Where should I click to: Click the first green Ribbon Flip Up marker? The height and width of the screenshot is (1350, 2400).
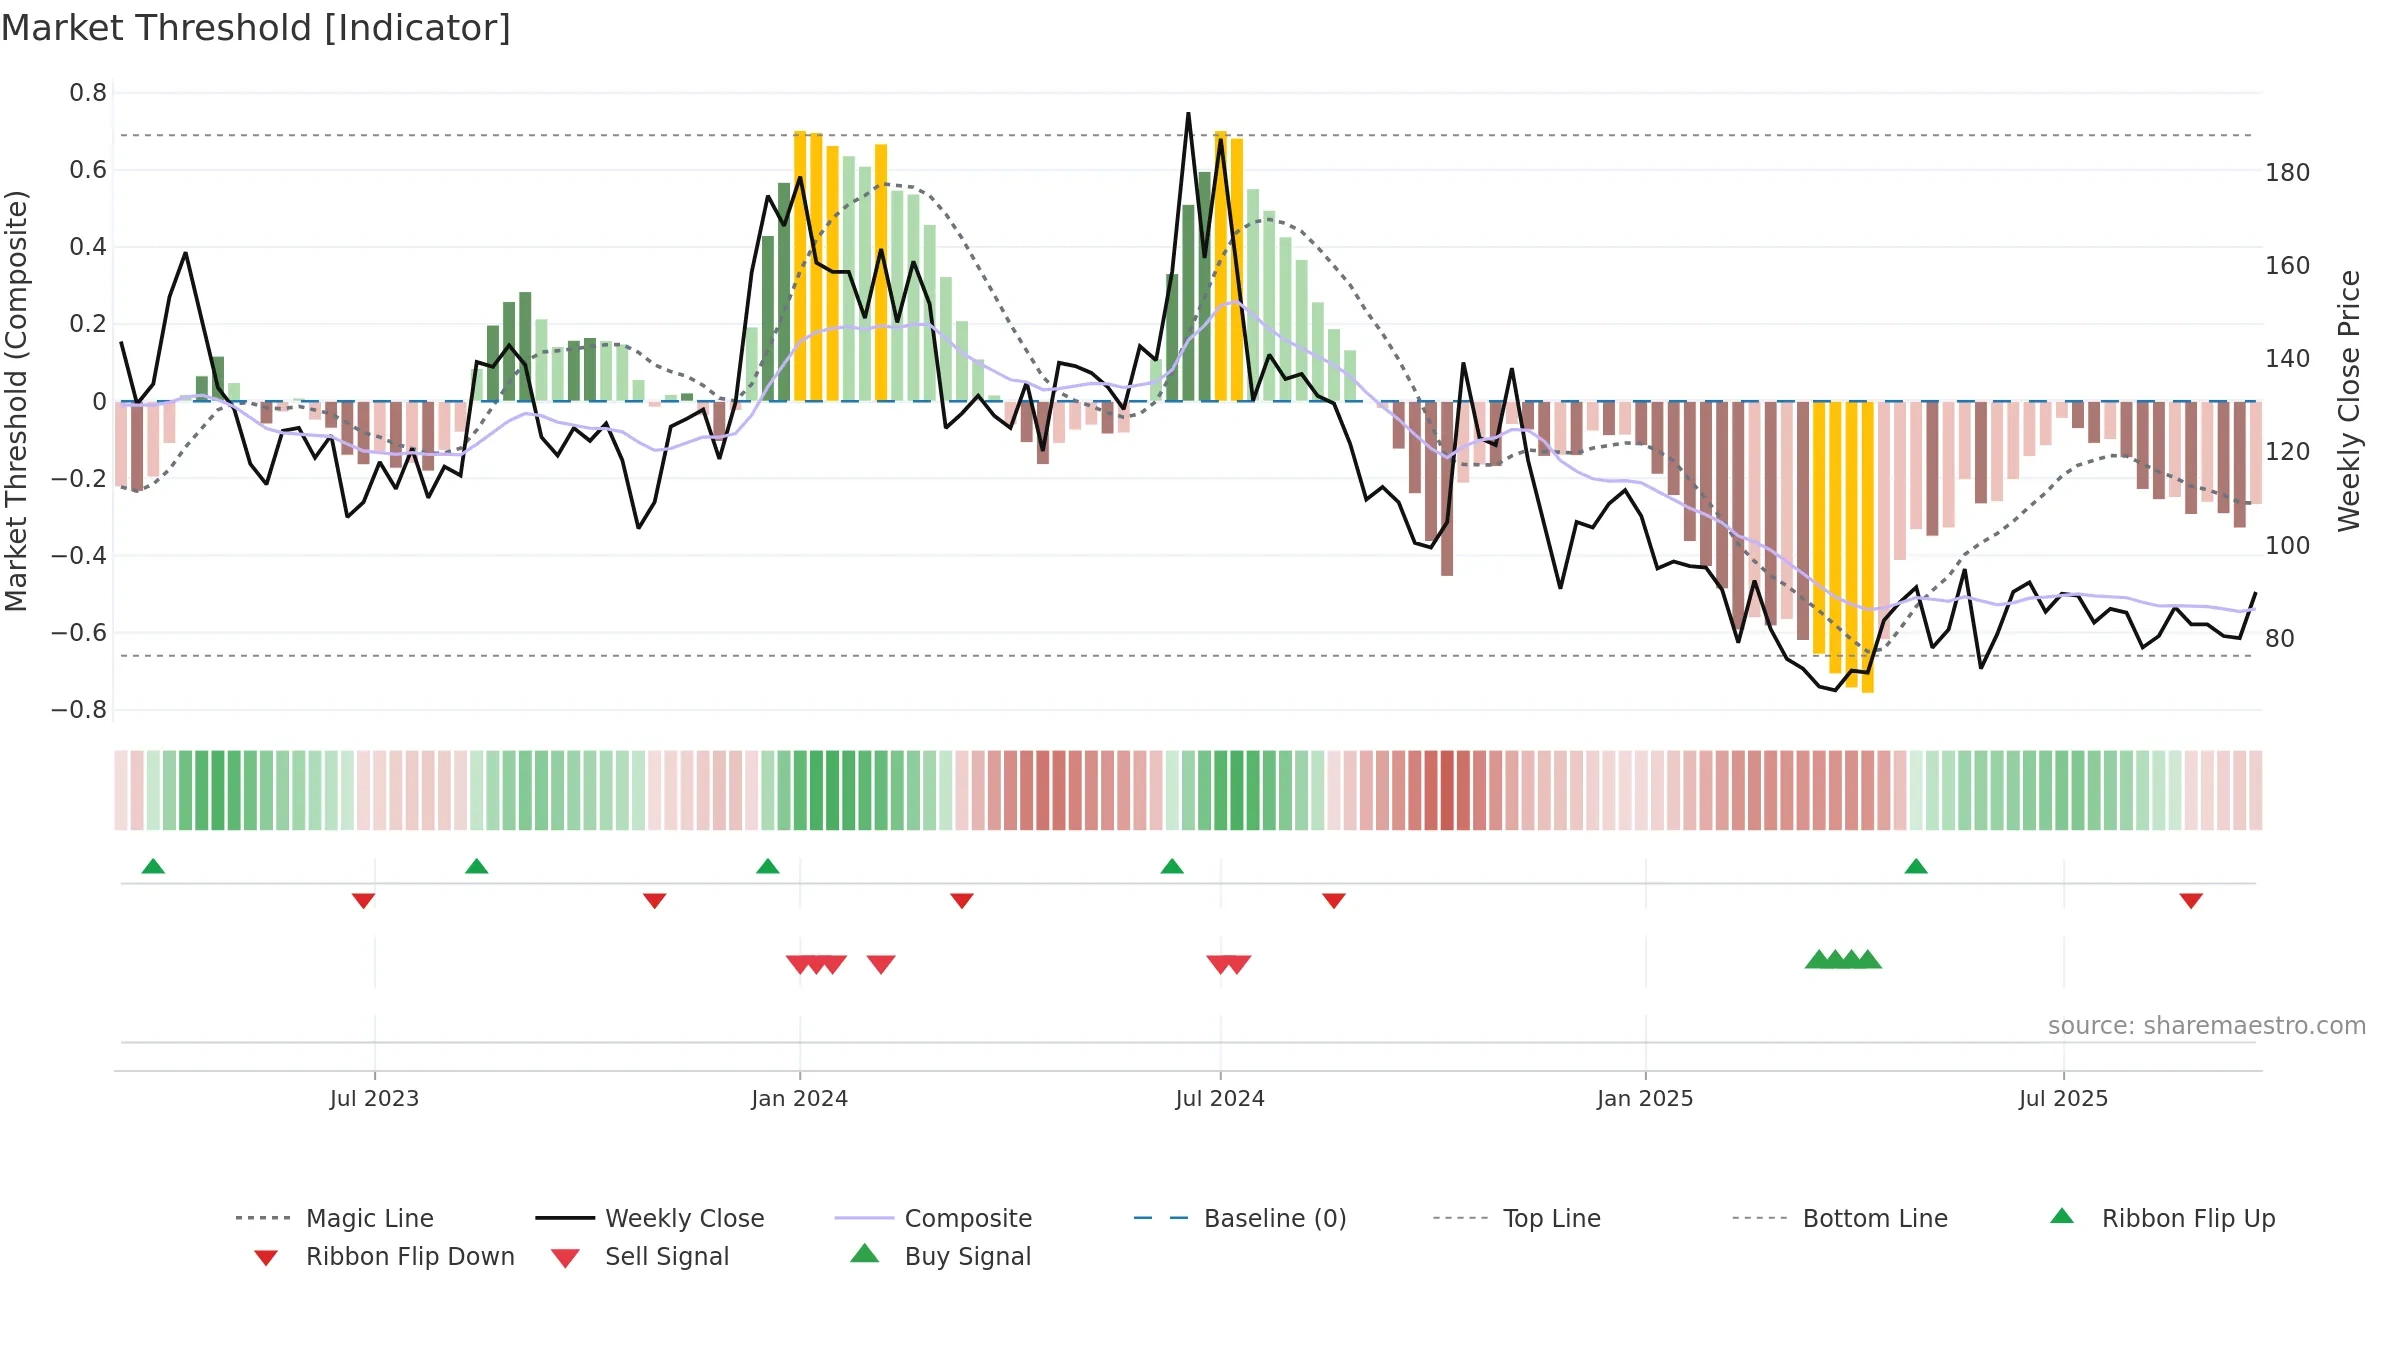pos(153,866)
